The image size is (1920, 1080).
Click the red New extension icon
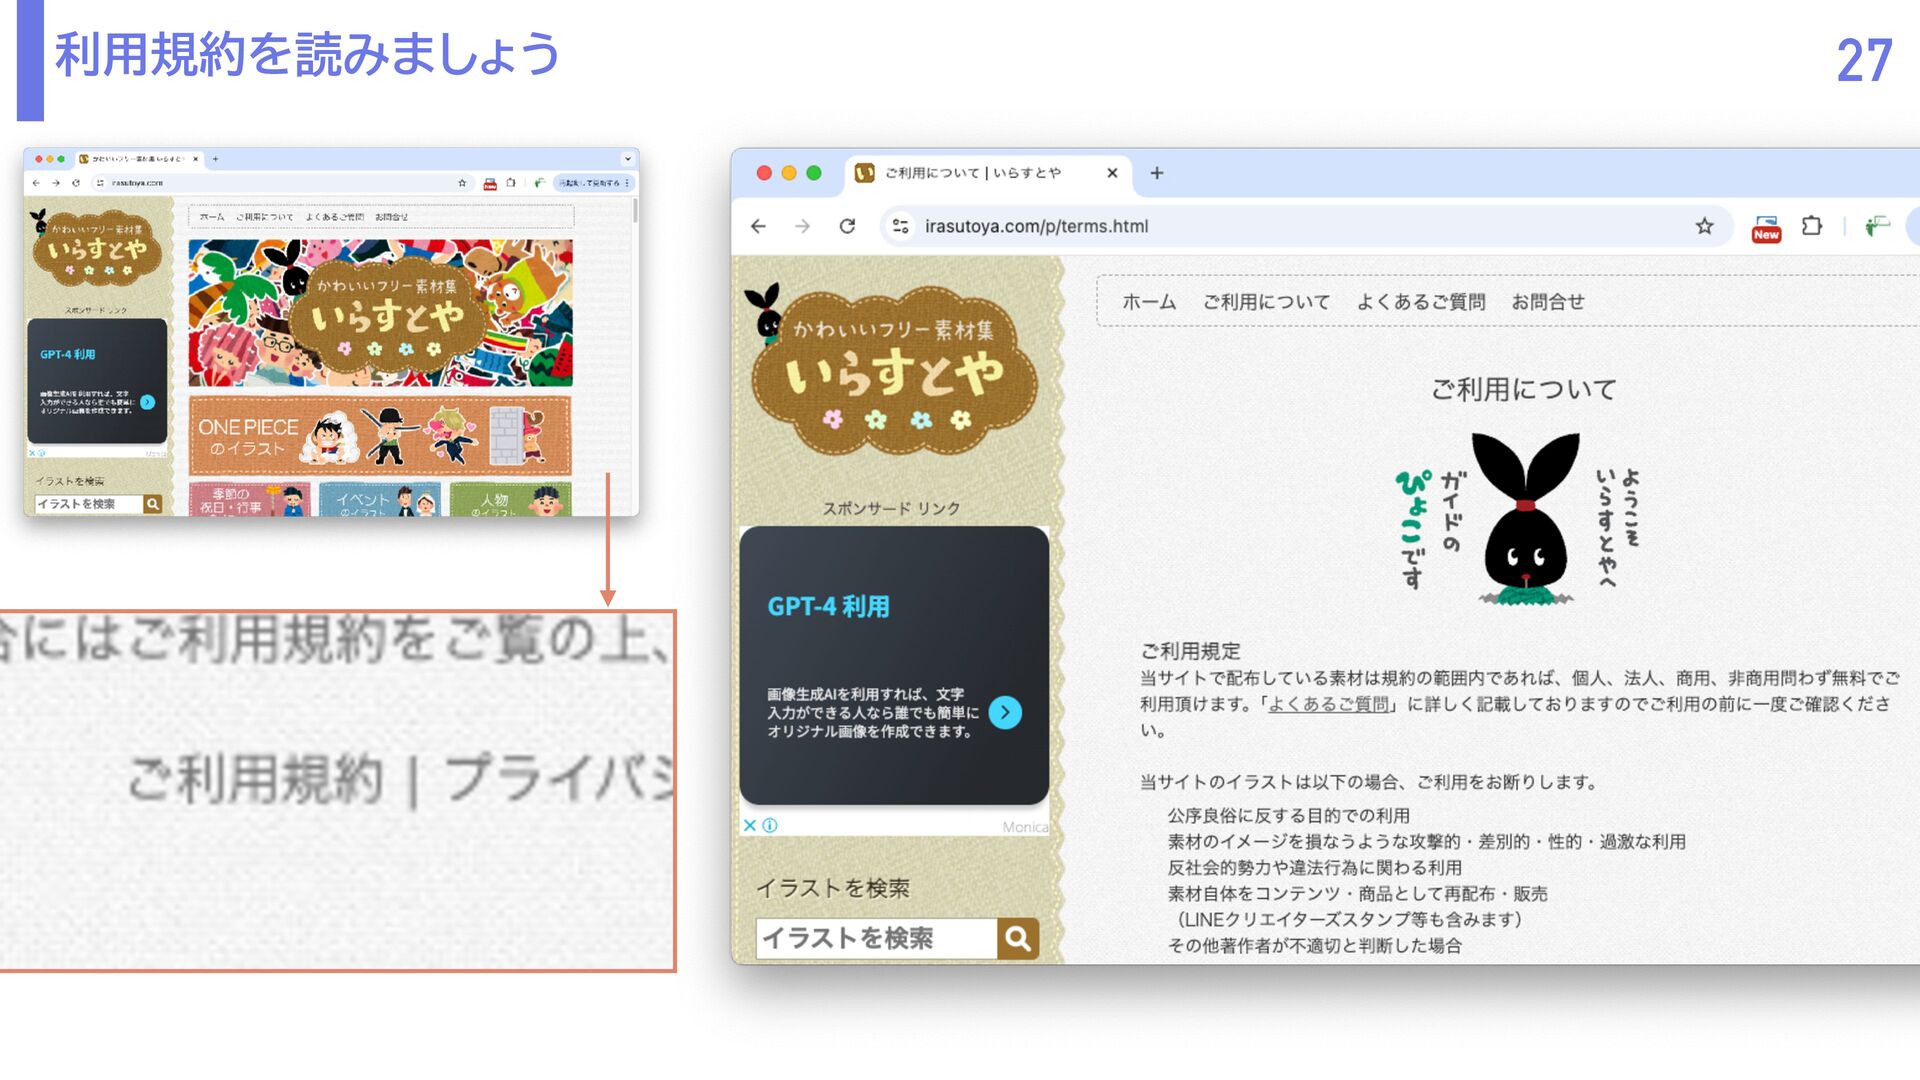(1766, 228)
